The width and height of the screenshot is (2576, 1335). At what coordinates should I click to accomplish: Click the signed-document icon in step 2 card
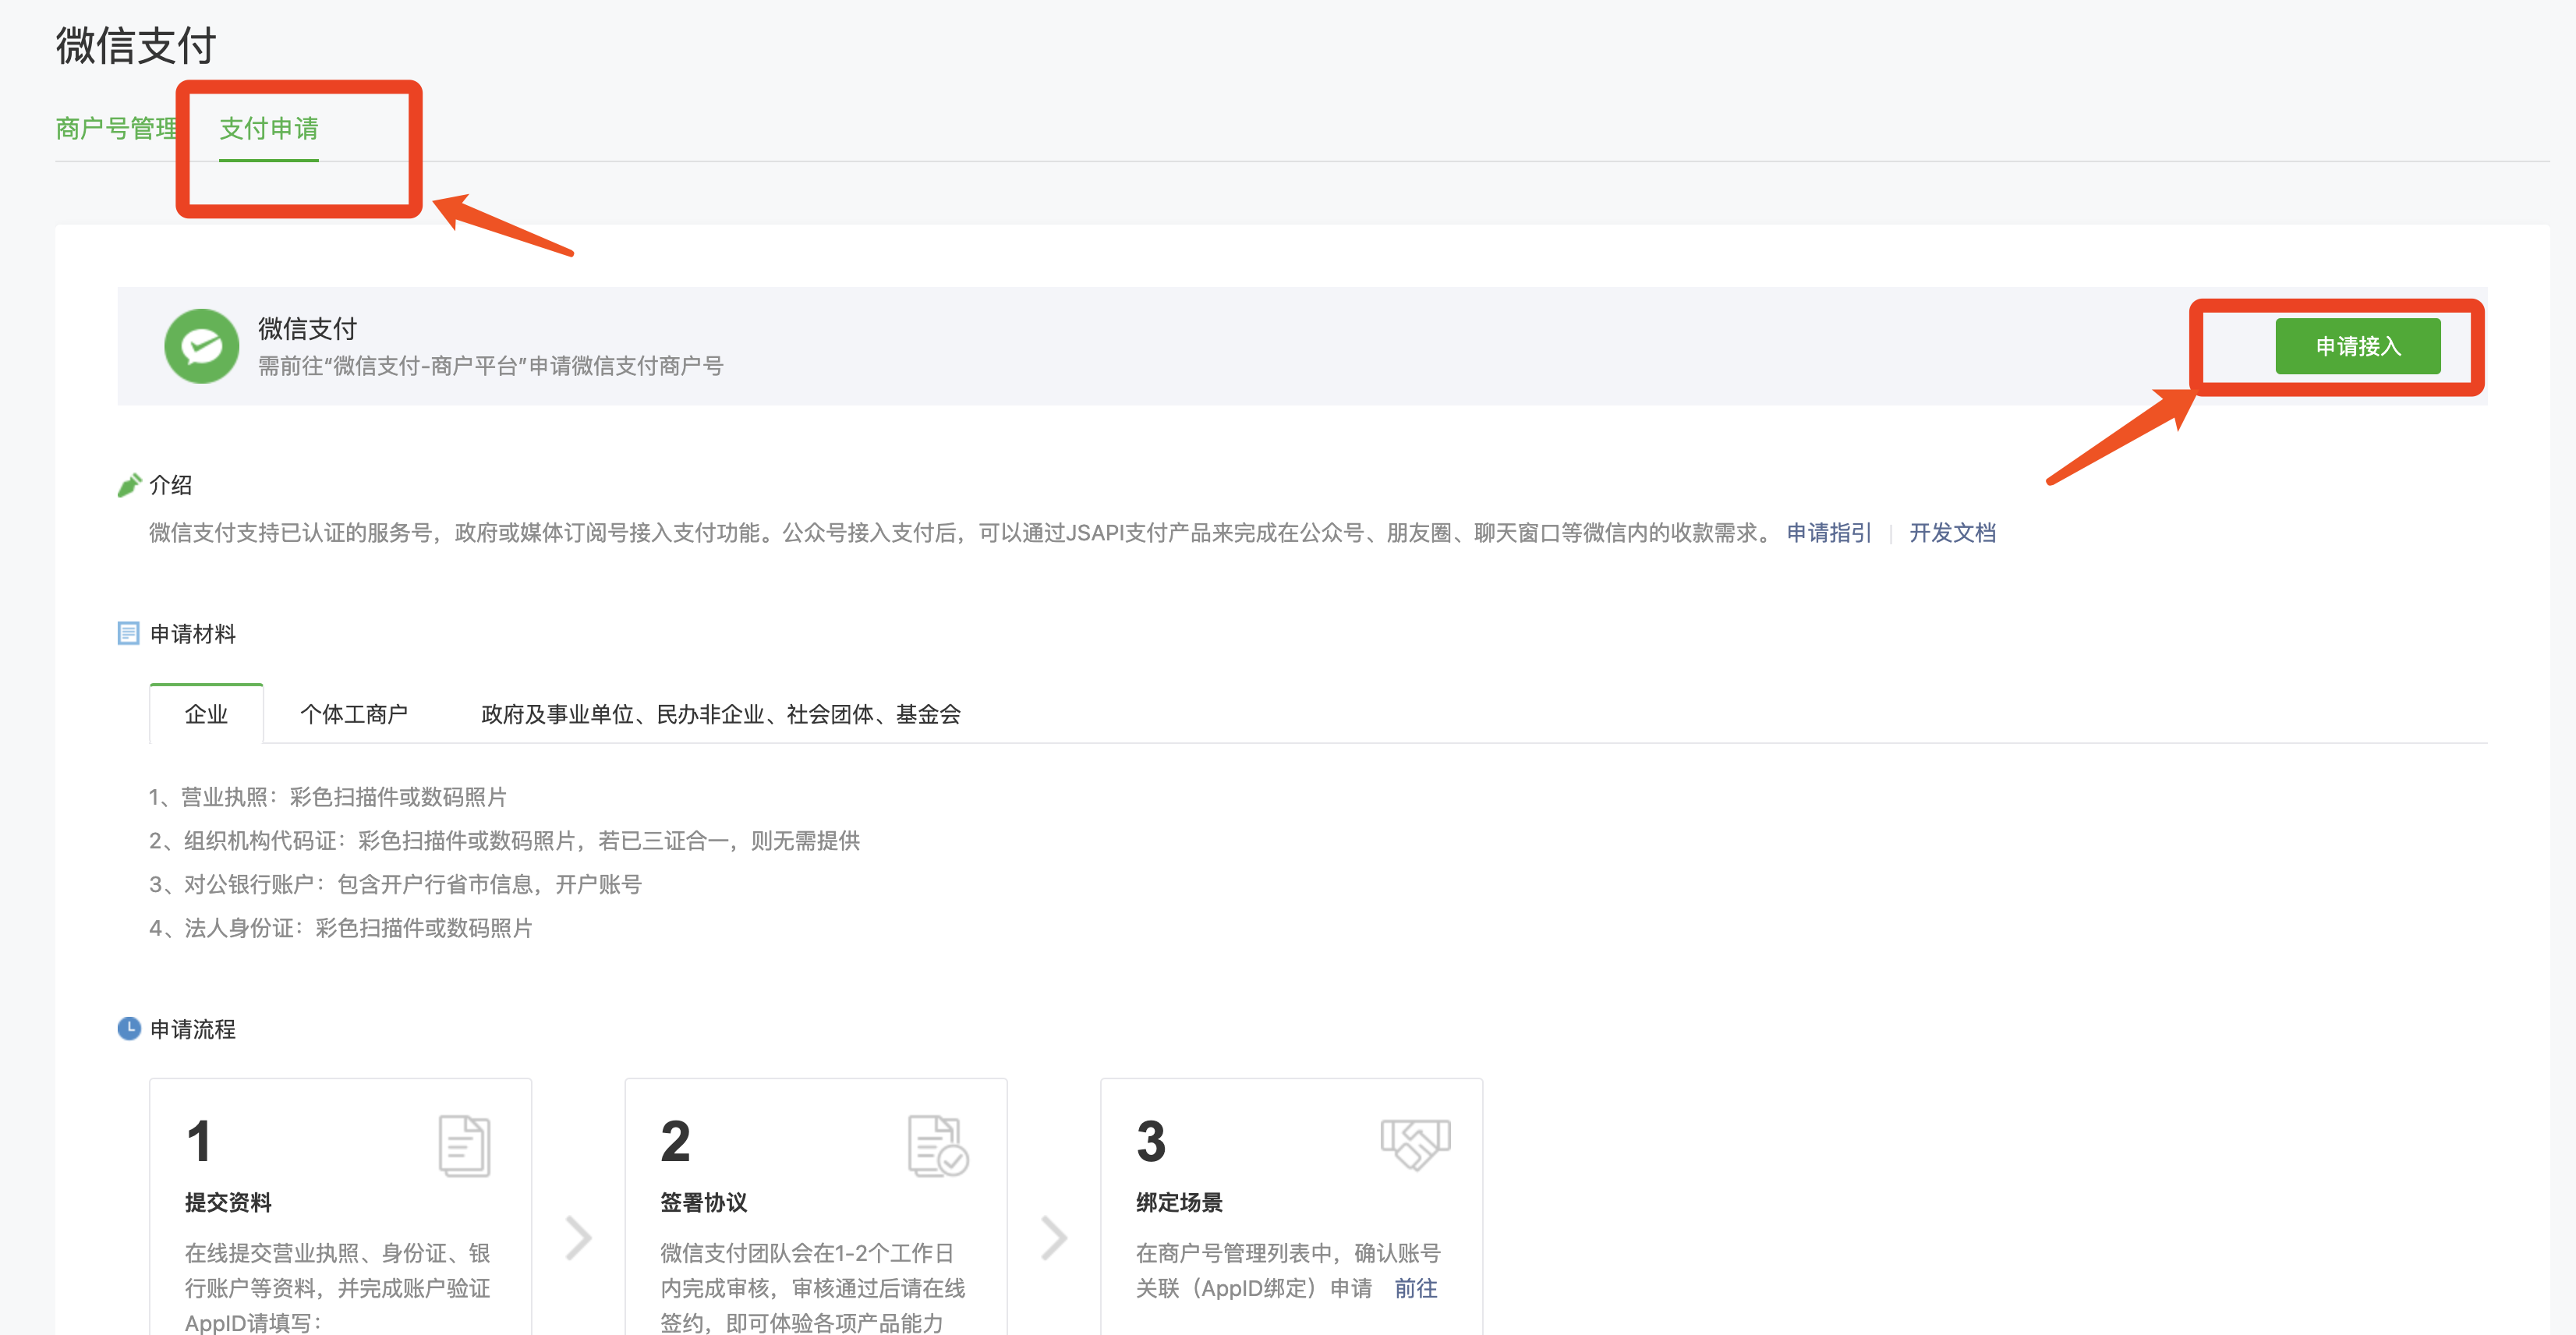[937, 1146]
